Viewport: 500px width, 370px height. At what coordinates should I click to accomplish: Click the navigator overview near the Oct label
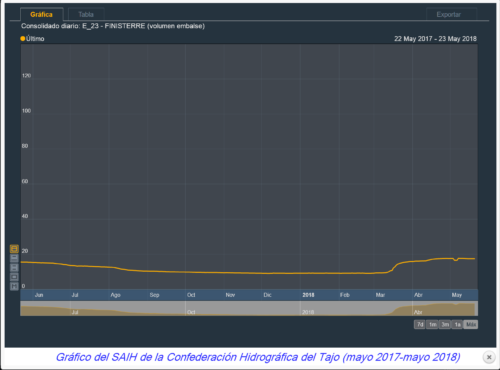tap(191, 312)
